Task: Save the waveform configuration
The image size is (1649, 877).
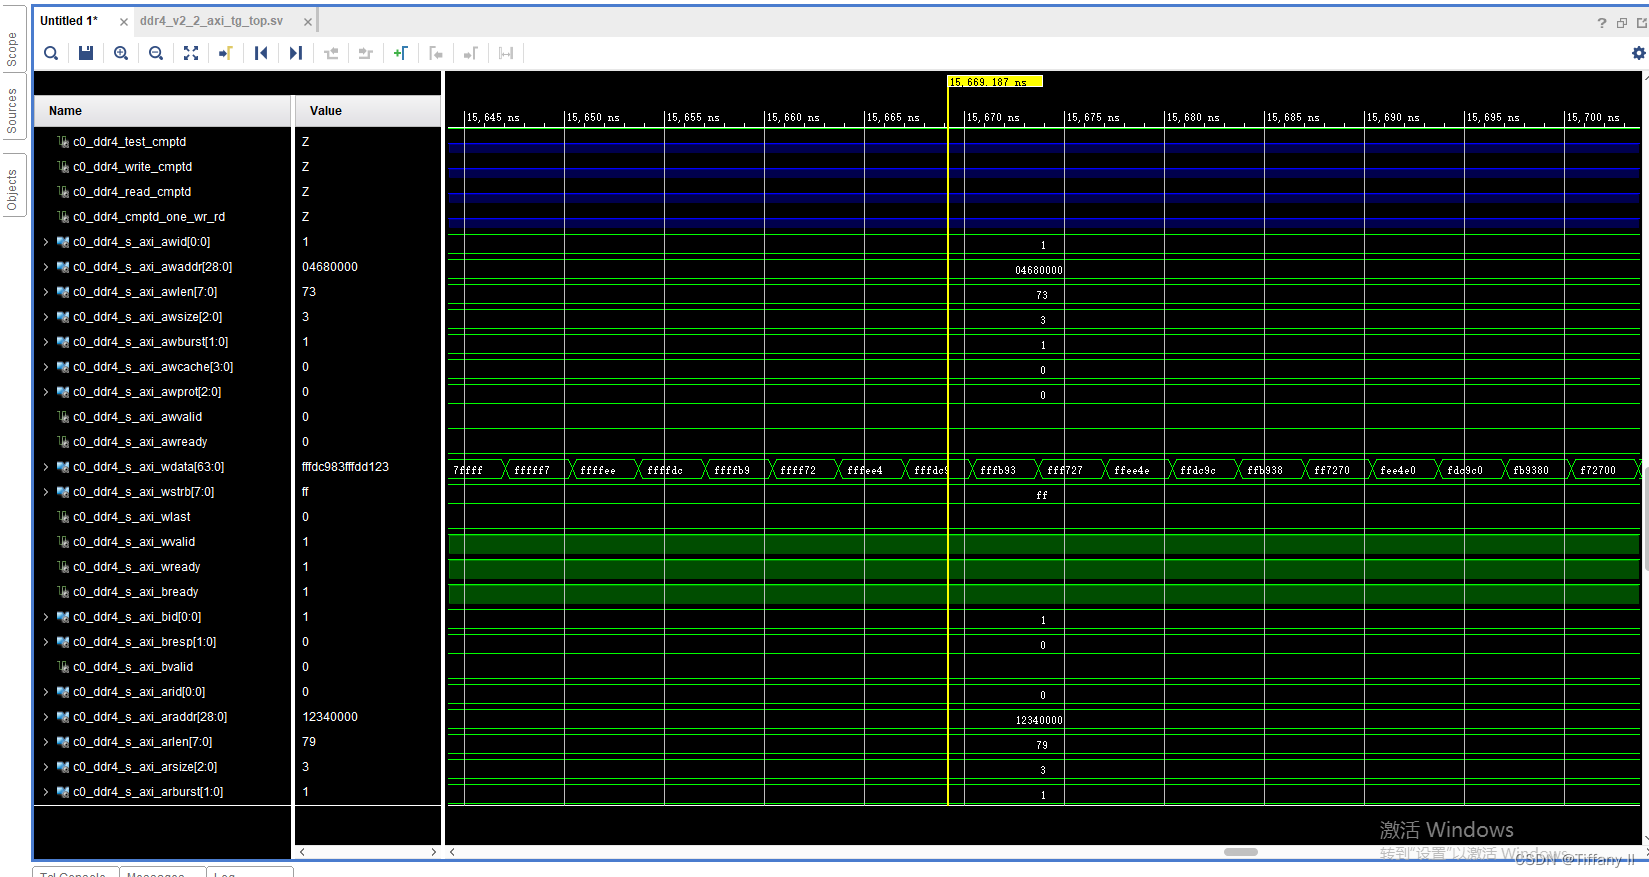Action: click(86, 53)
